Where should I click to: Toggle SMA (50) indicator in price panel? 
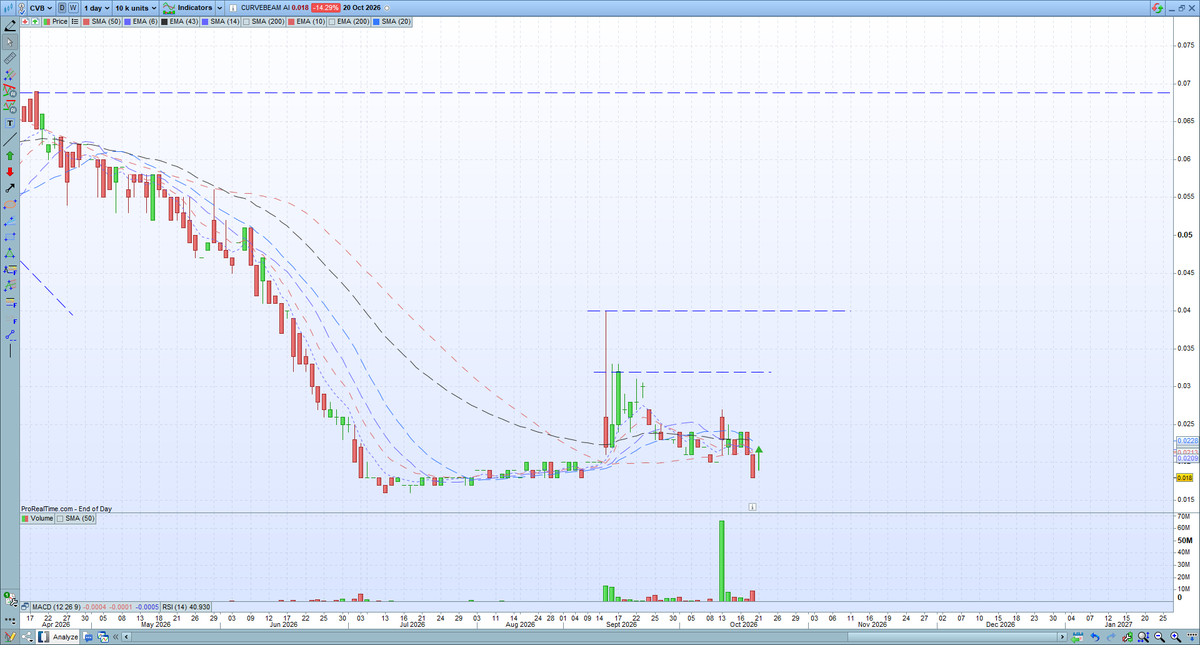pyautogui.click(x=101, y=21)
